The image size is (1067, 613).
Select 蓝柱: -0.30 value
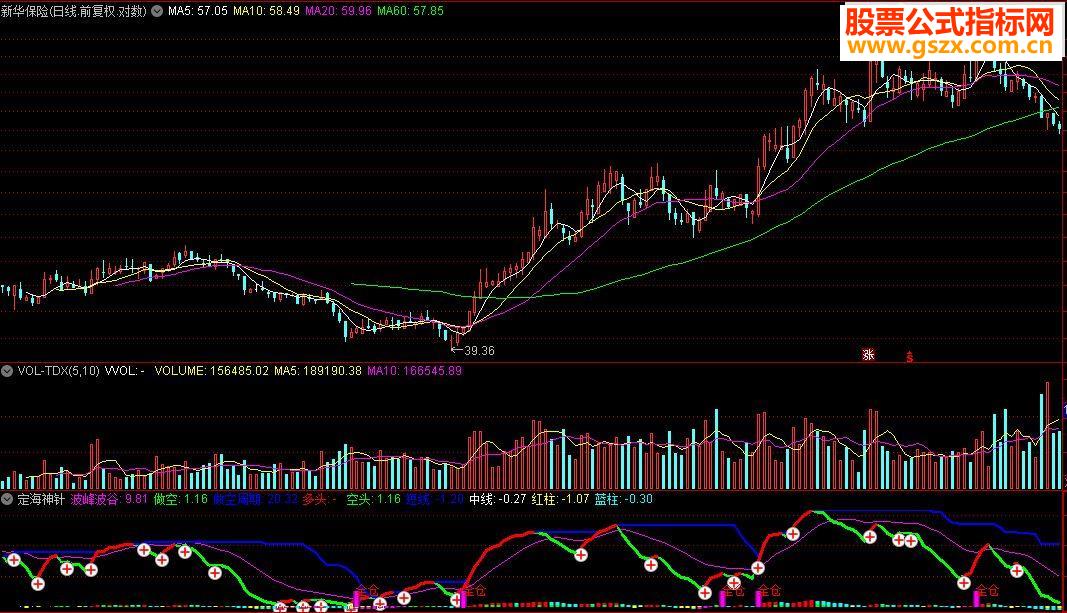tap(623, 499)
